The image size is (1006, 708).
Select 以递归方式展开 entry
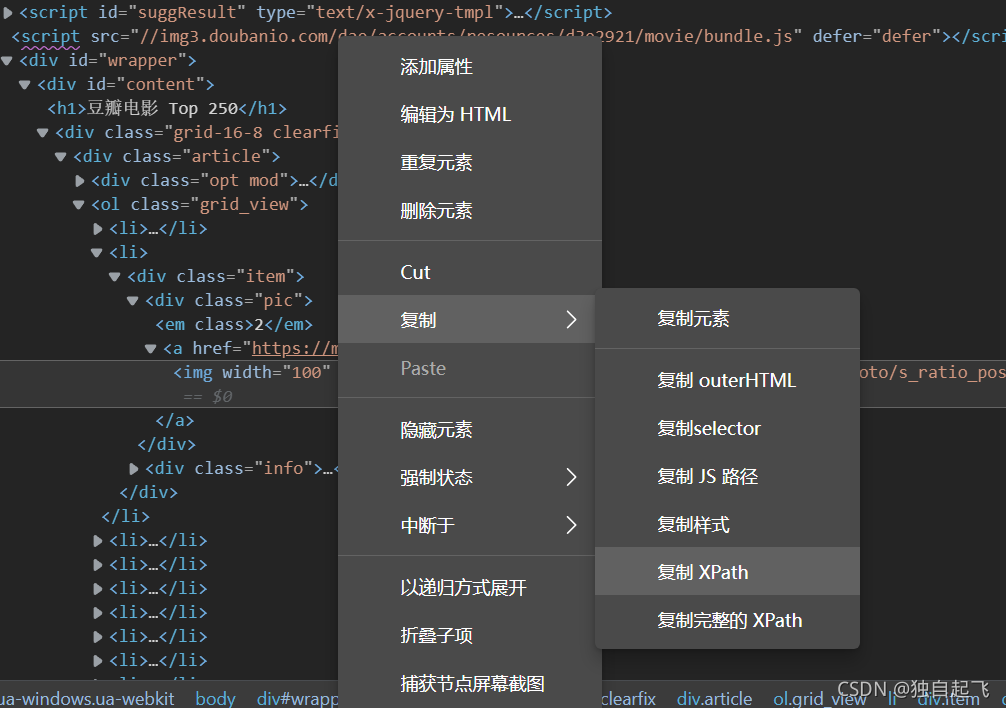click(470, 587)
